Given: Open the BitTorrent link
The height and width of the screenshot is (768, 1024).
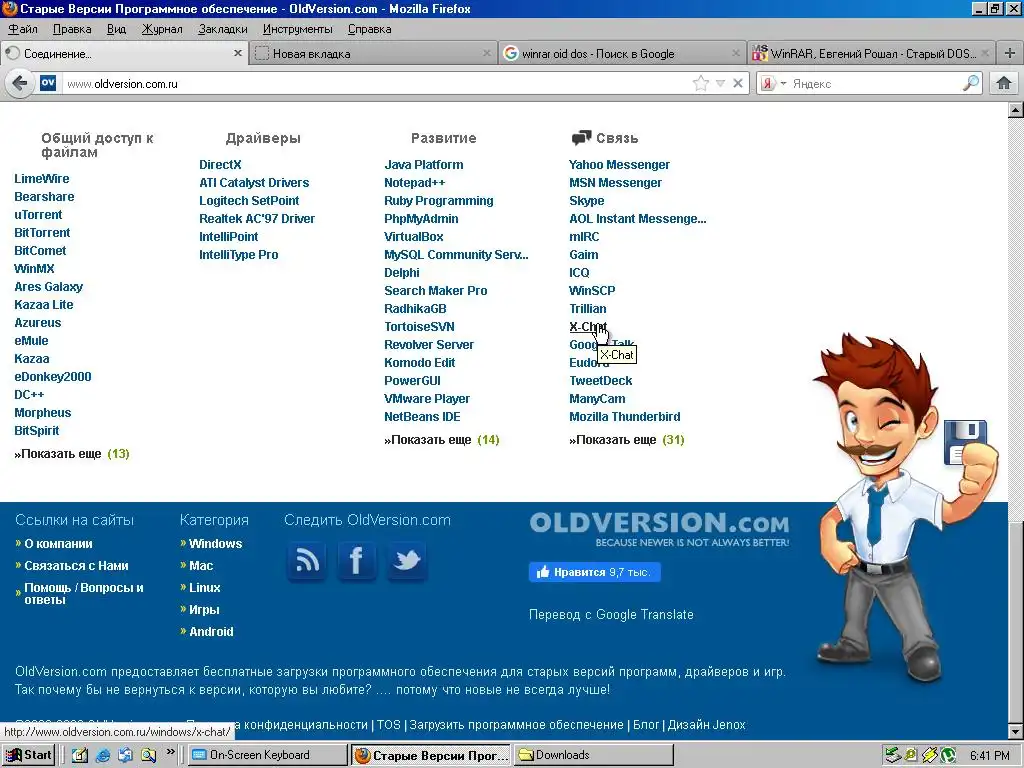Looking at the screenshot, I should pyautogui.click(x=42, y=233).
